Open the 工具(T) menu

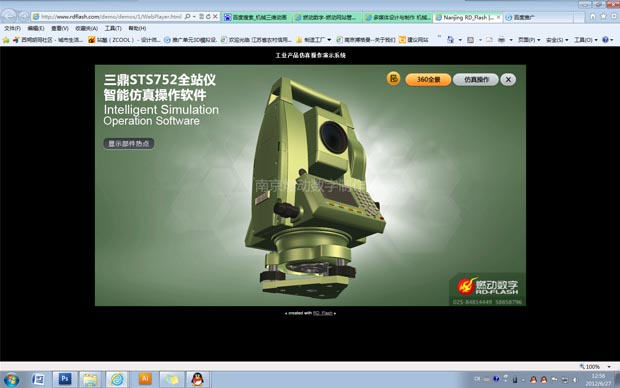[x=113, y=28]
